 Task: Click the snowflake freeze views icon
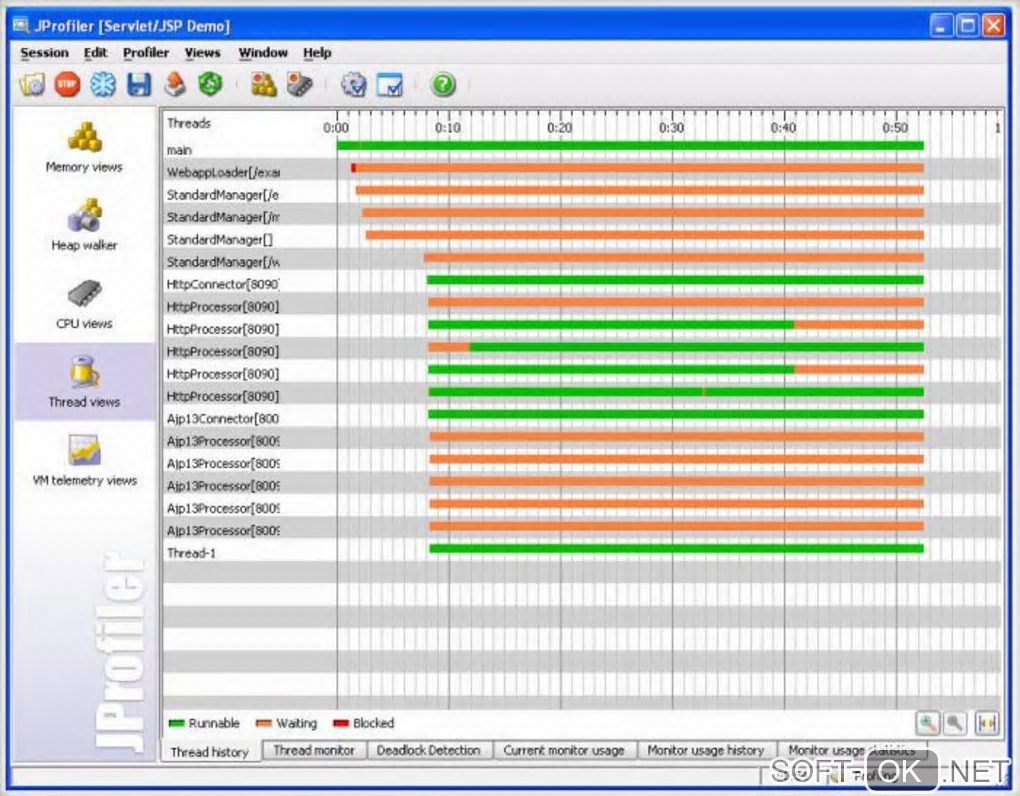pyautogui.click(x=103, y=85)
